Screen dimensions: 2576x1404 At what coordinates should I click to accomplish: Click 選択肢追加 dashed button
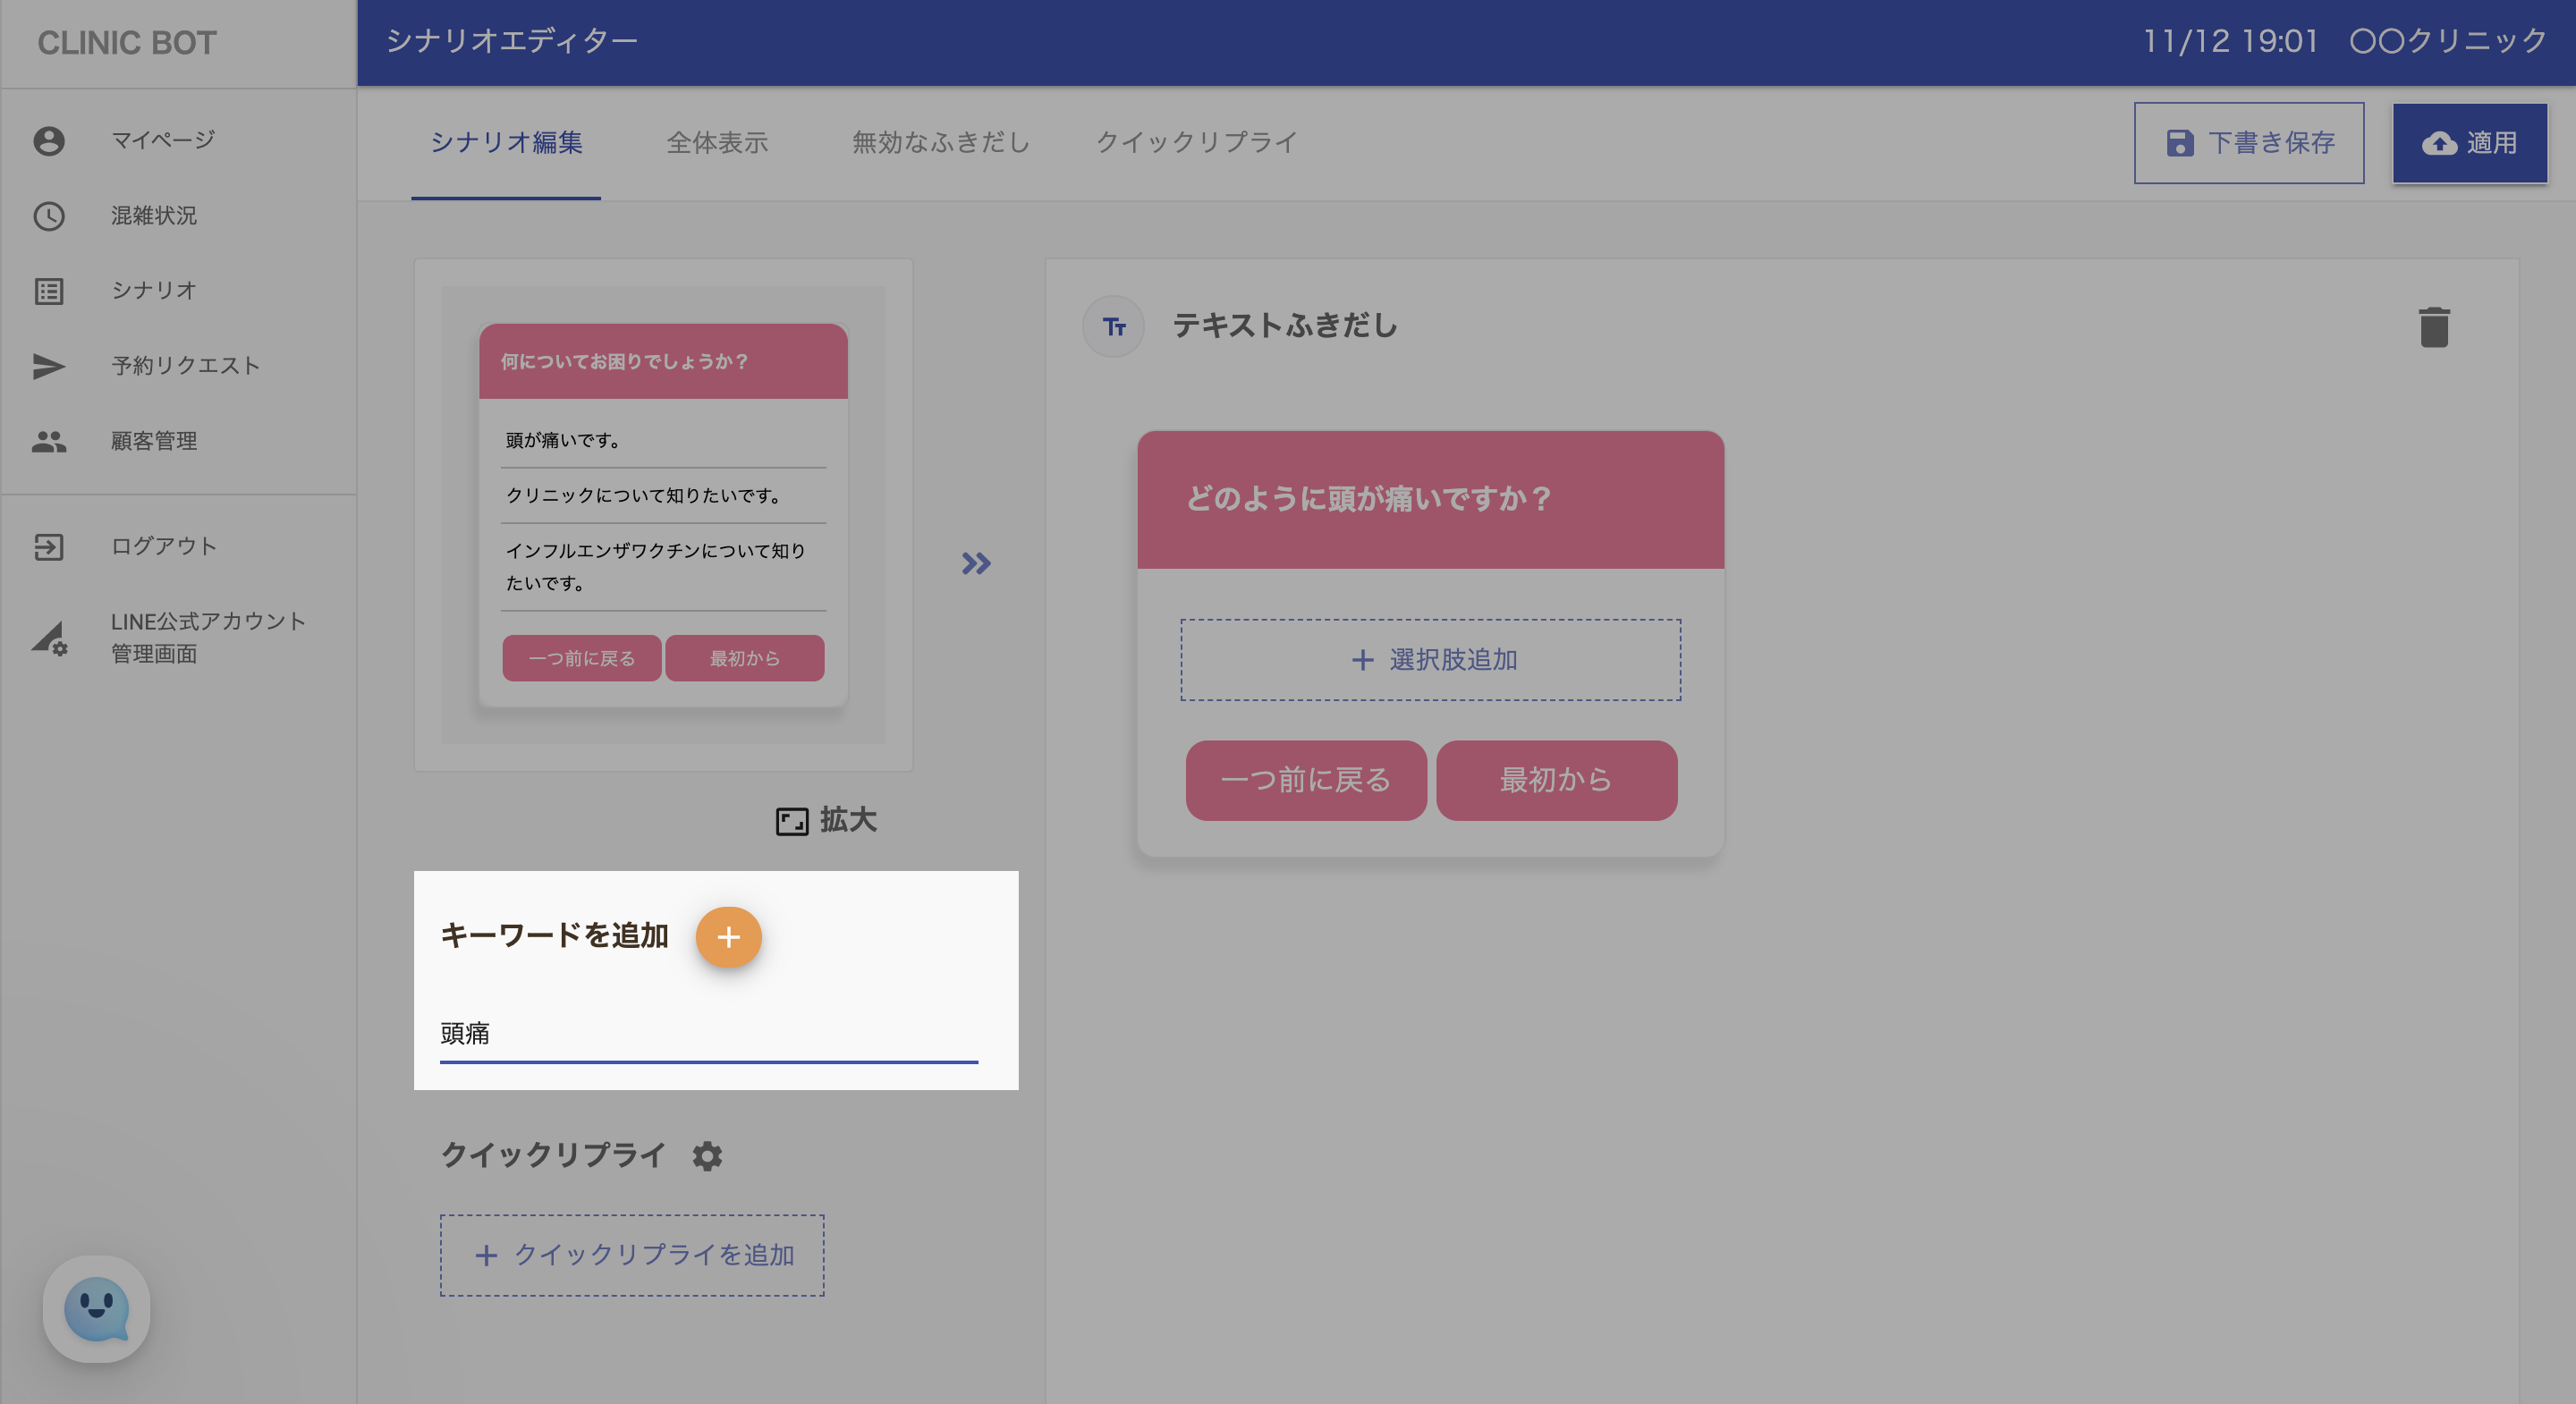1430,660
